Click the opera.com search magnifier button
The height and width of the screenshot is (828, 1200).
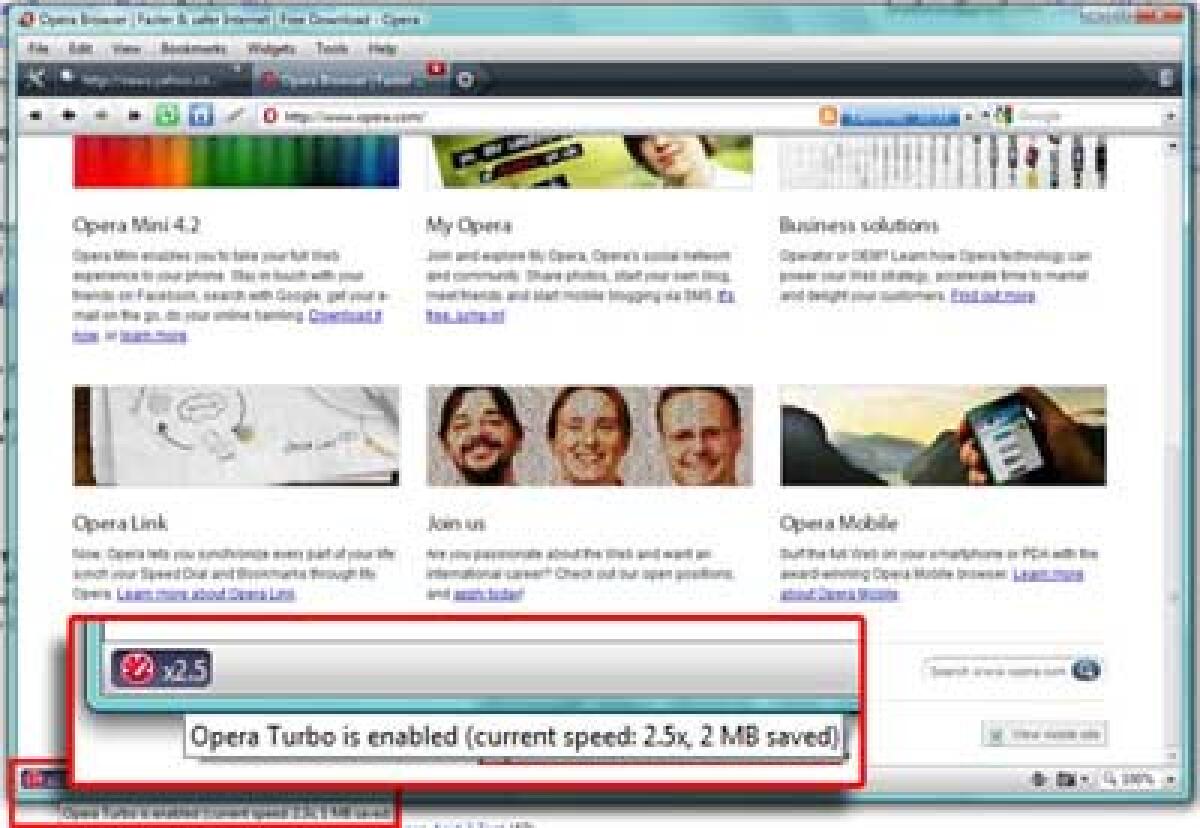1085,671
